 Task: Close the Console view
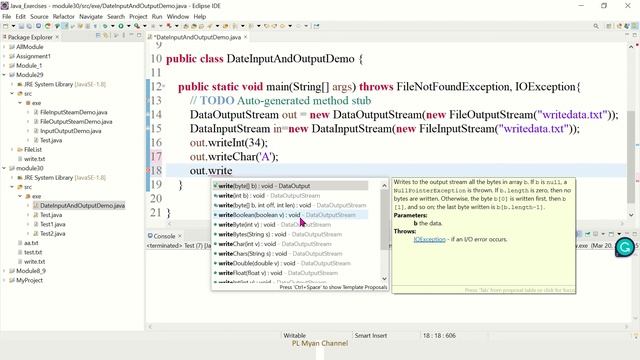point(180,236)
